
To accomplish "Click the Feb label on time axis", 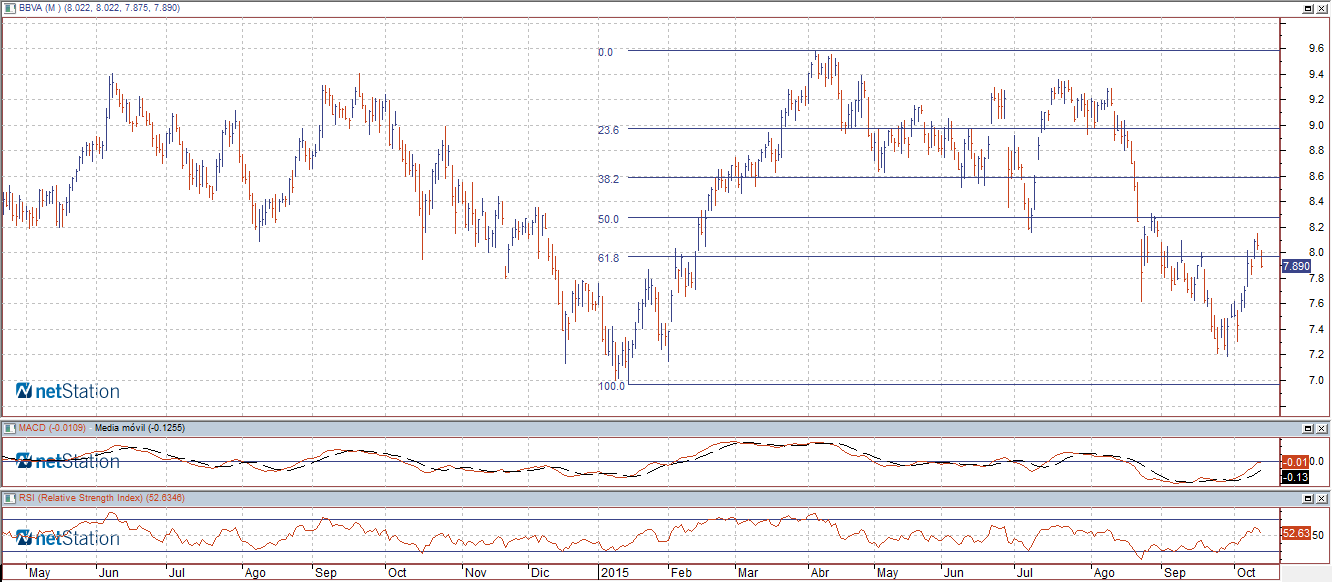I will 681,574.
